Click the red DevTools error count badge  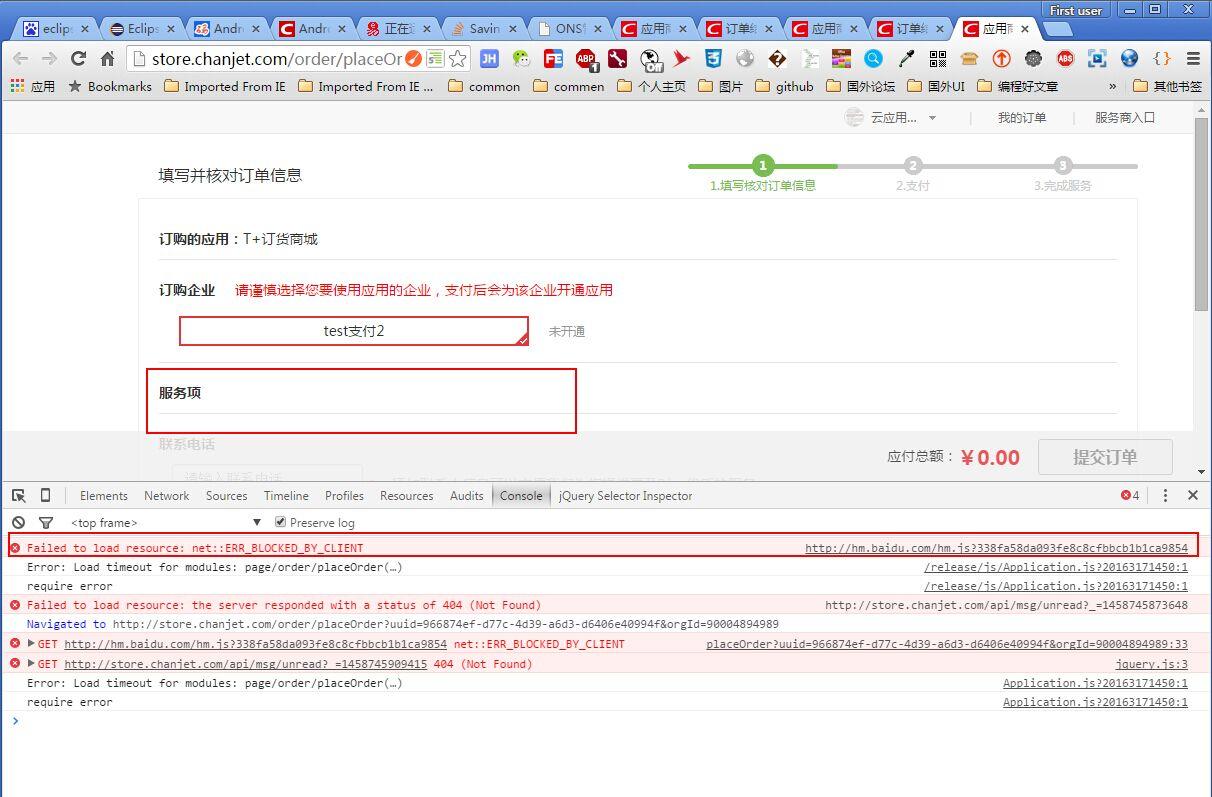coord(1130,495)
